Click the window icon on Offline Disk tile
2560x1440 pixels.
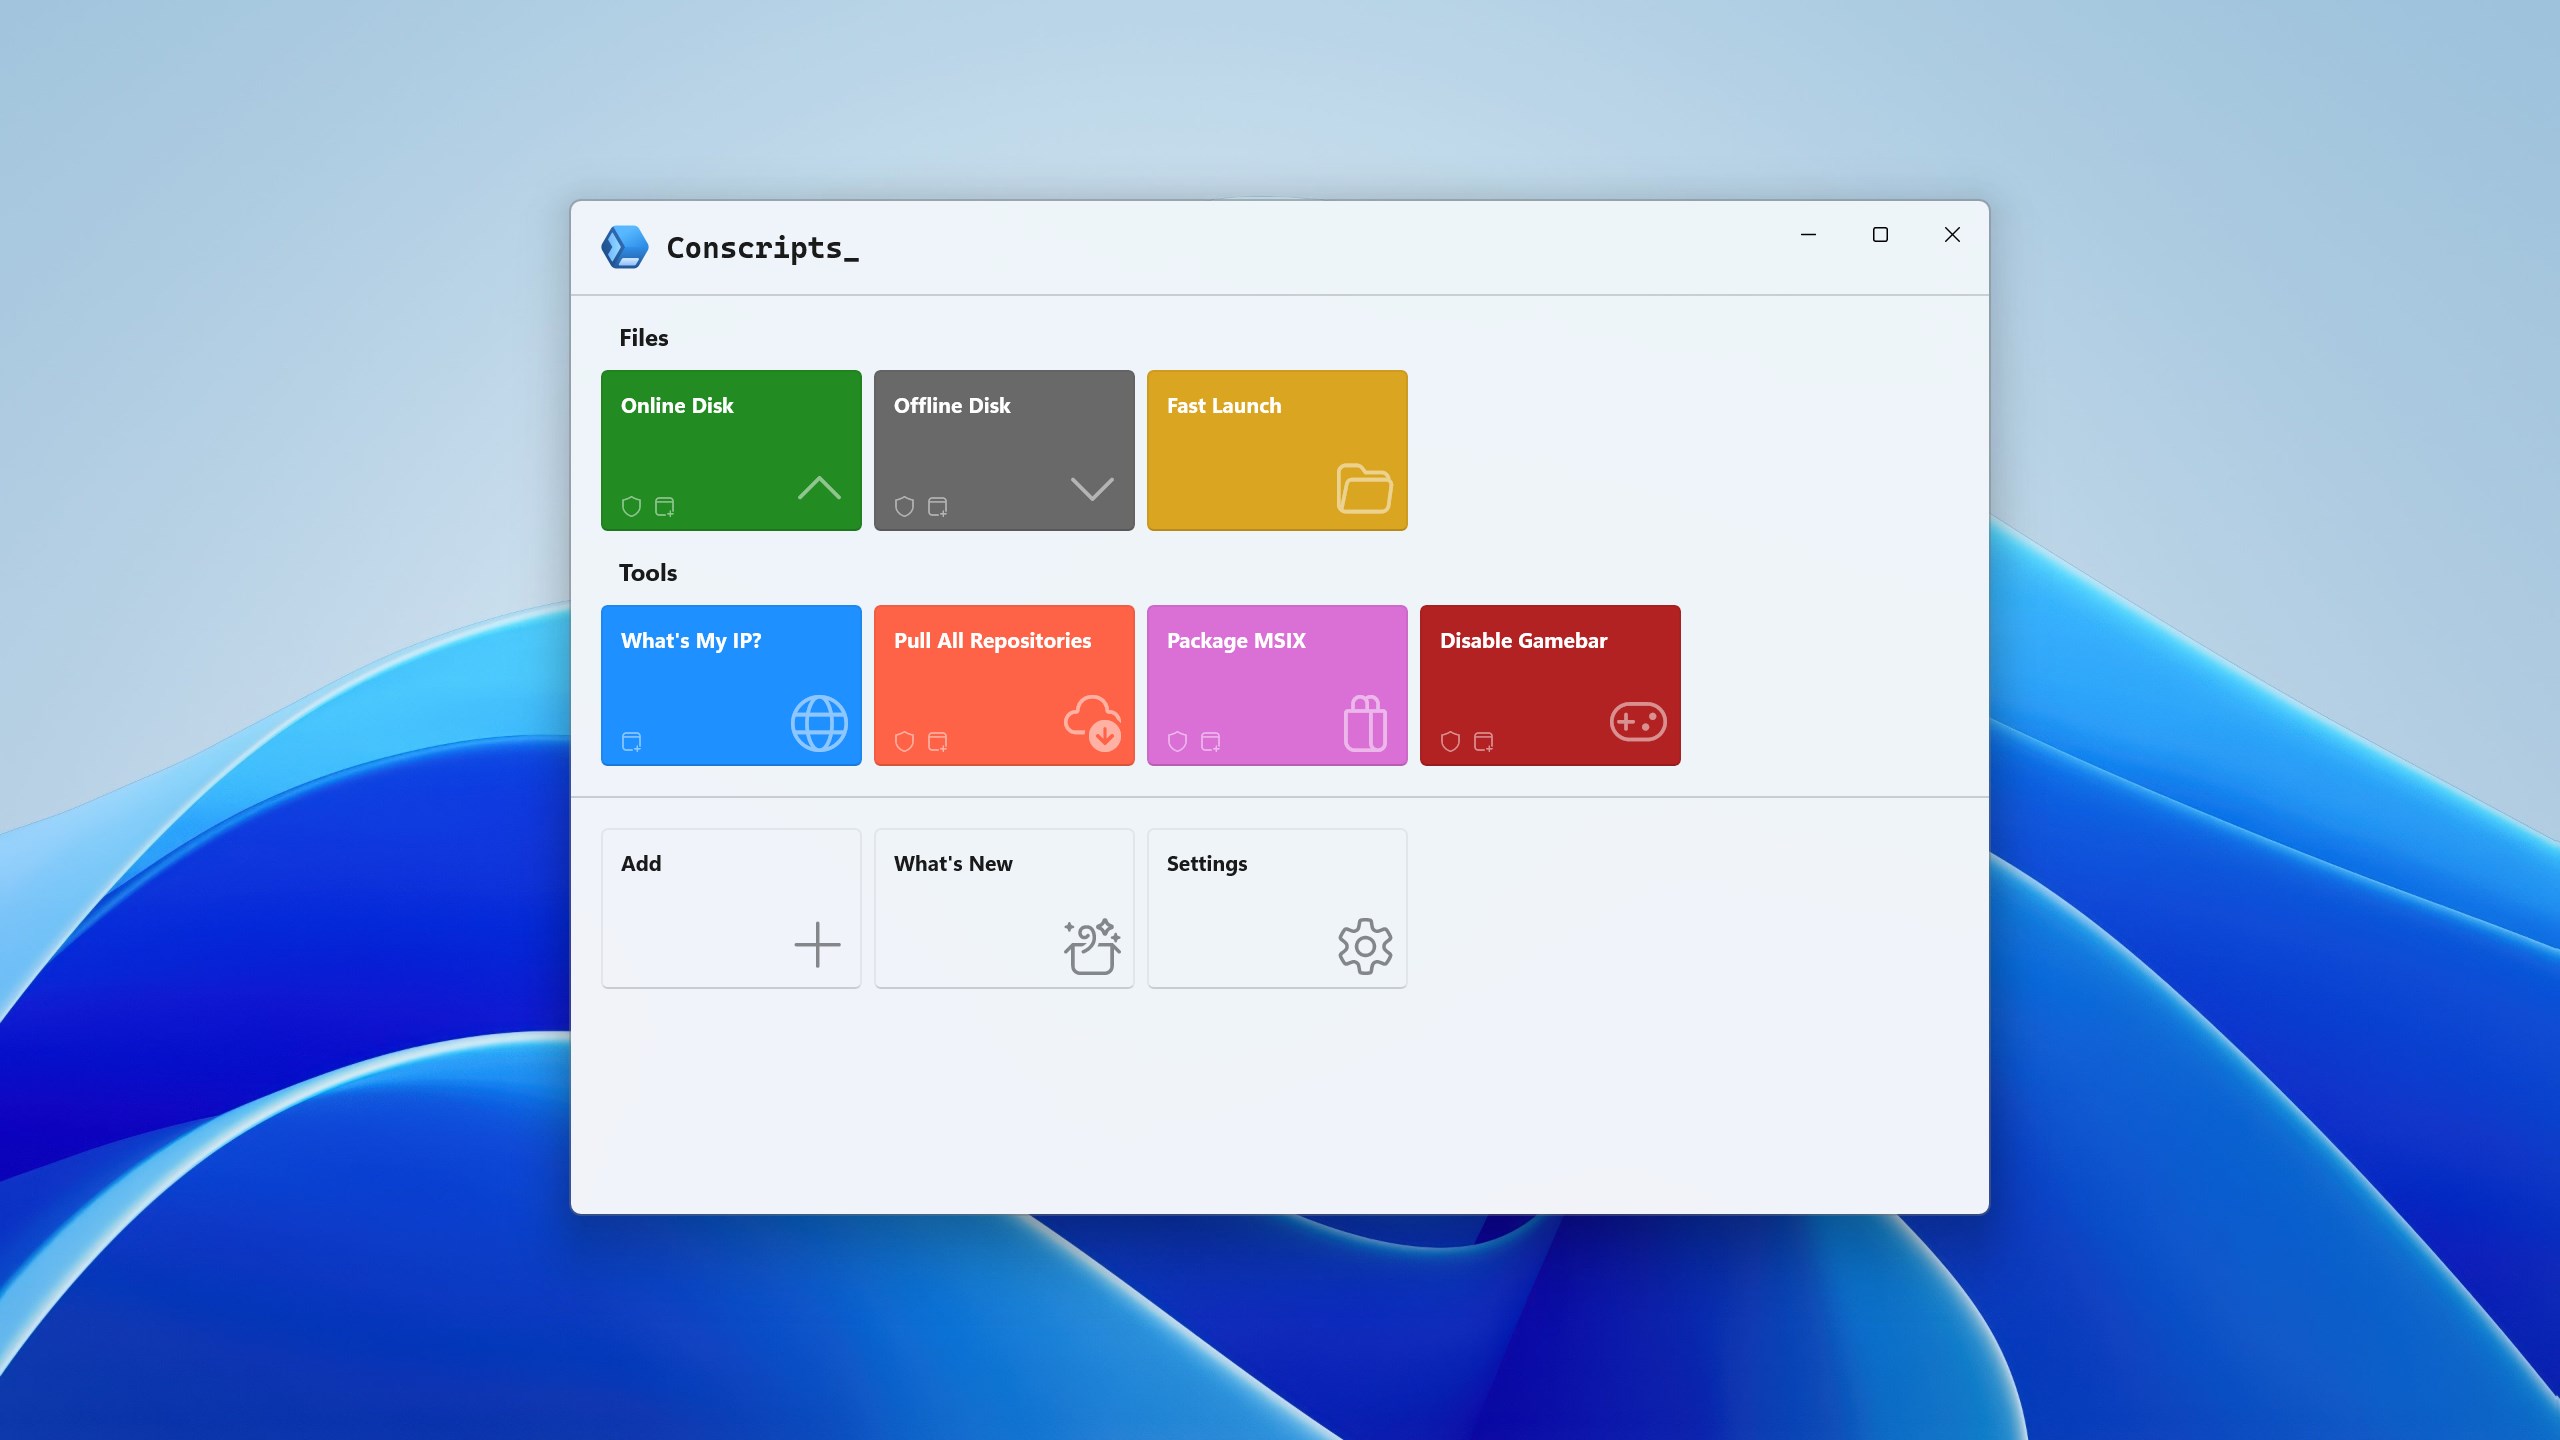coord(937,506)
